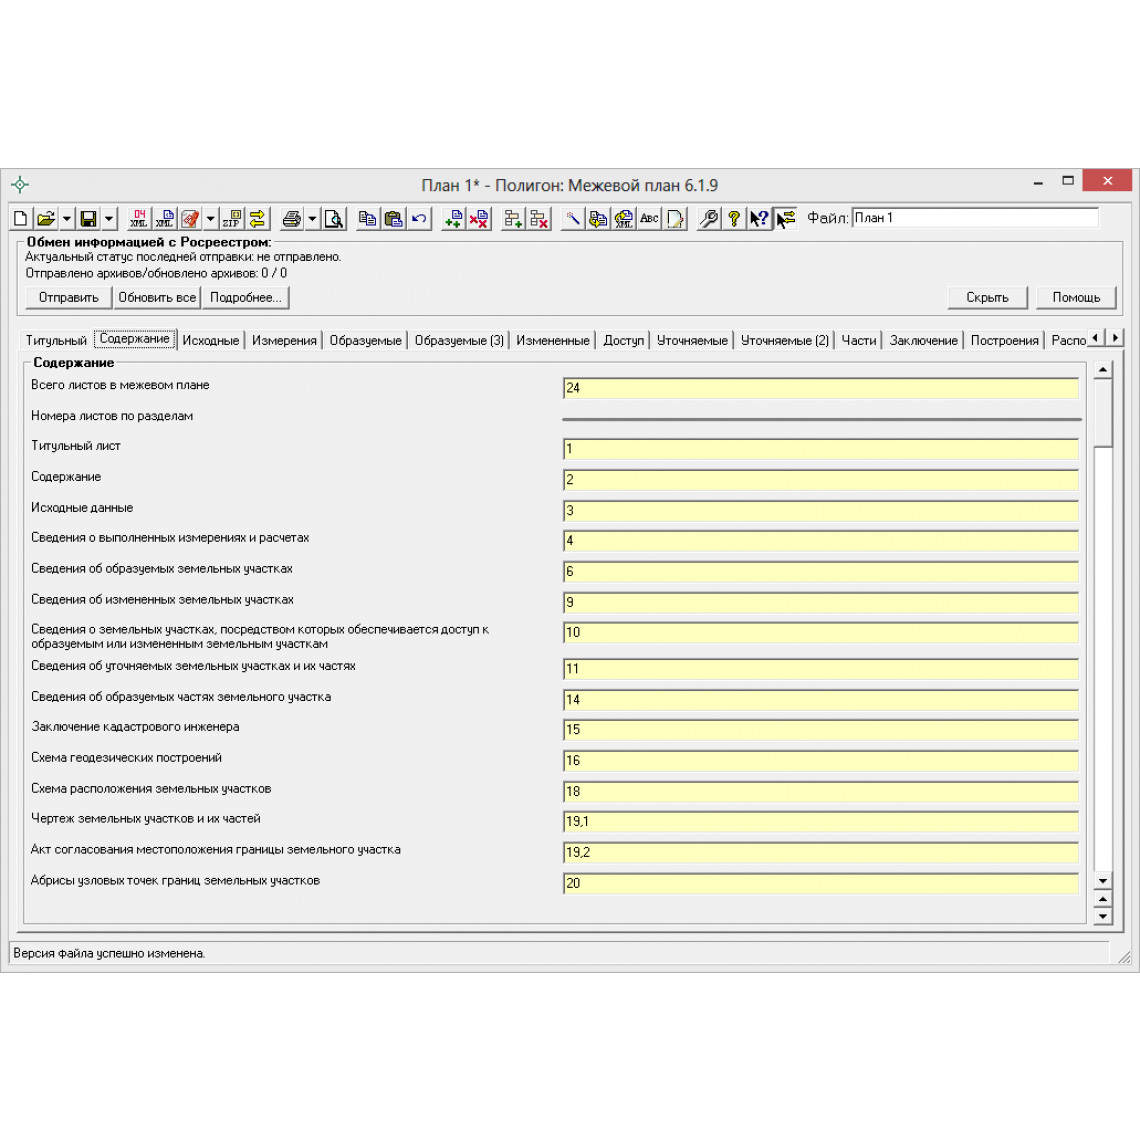Screen dimensions: 1140x1140
Task: Click the yellow two-way arrows toolbar icon
Action: [x=257, y=218]
